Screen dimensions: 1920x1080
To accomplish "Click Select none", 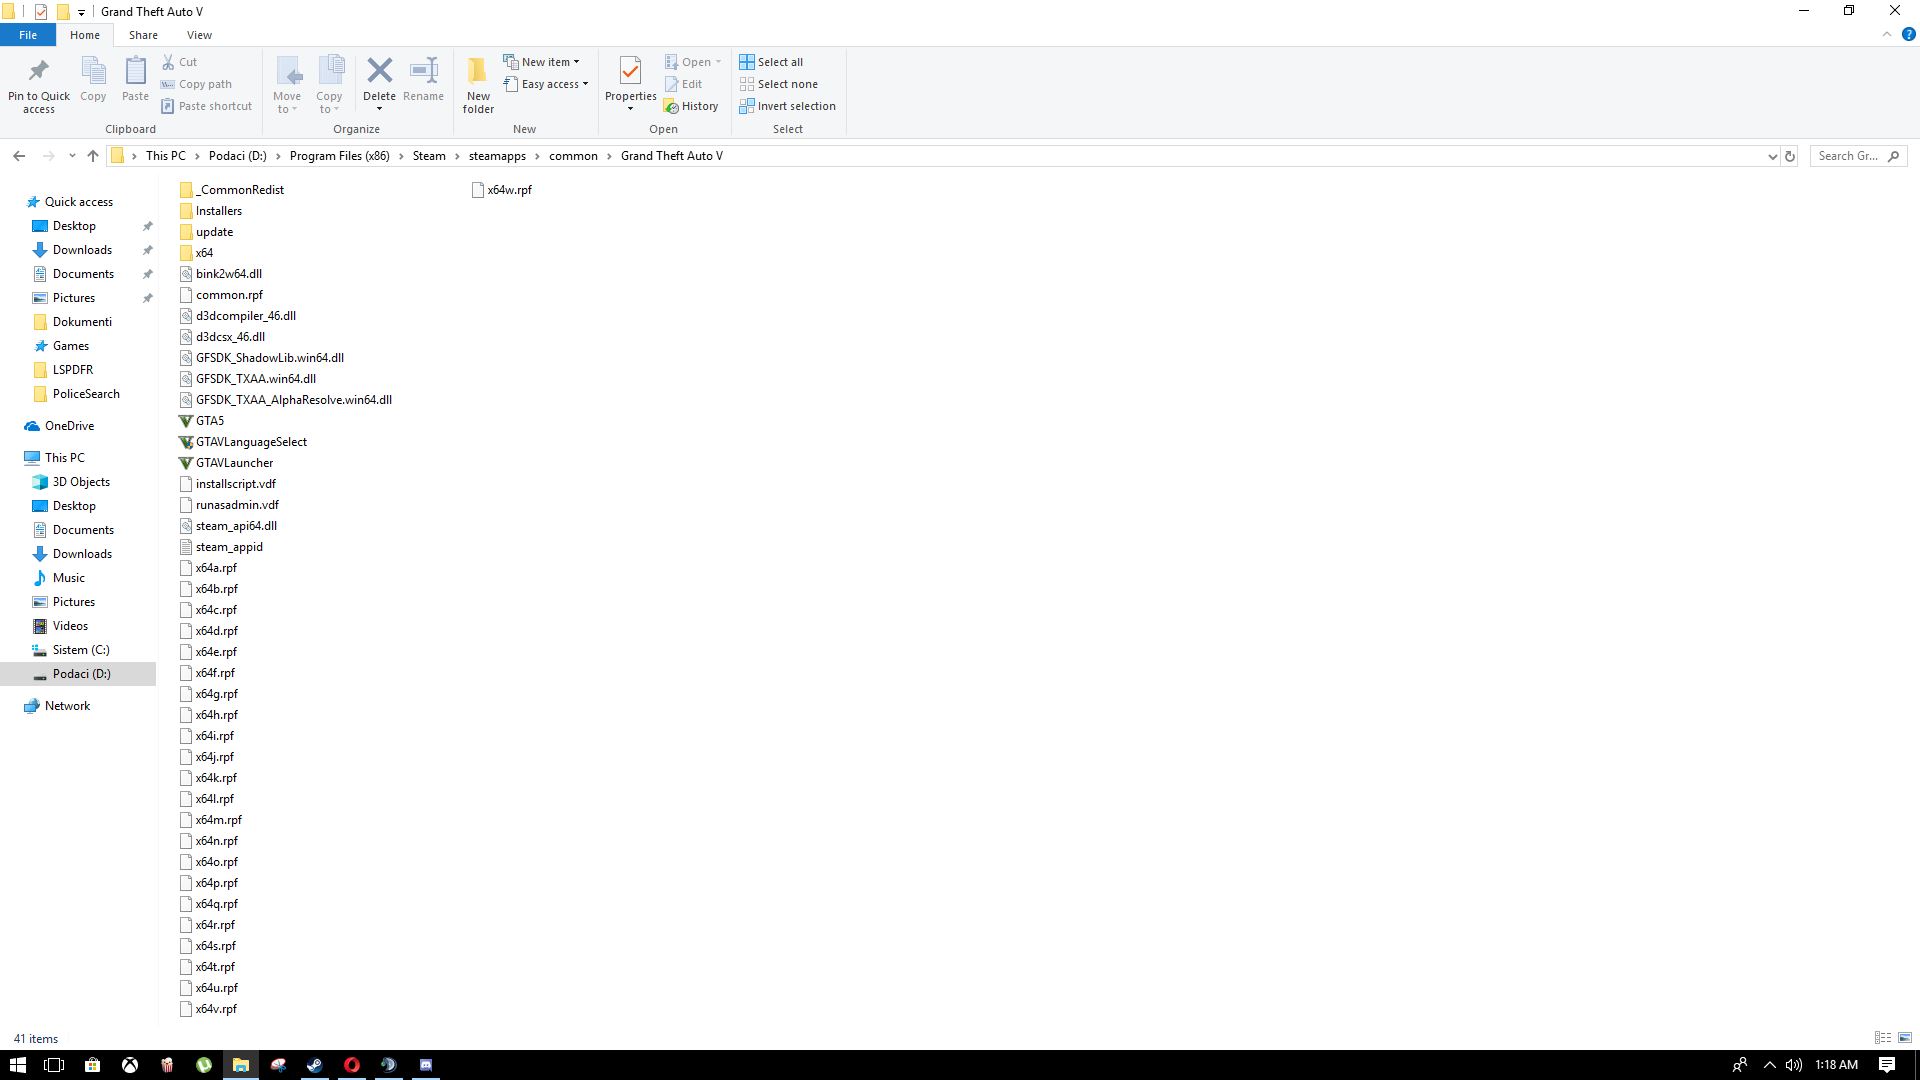I will [x=778, y=84].
